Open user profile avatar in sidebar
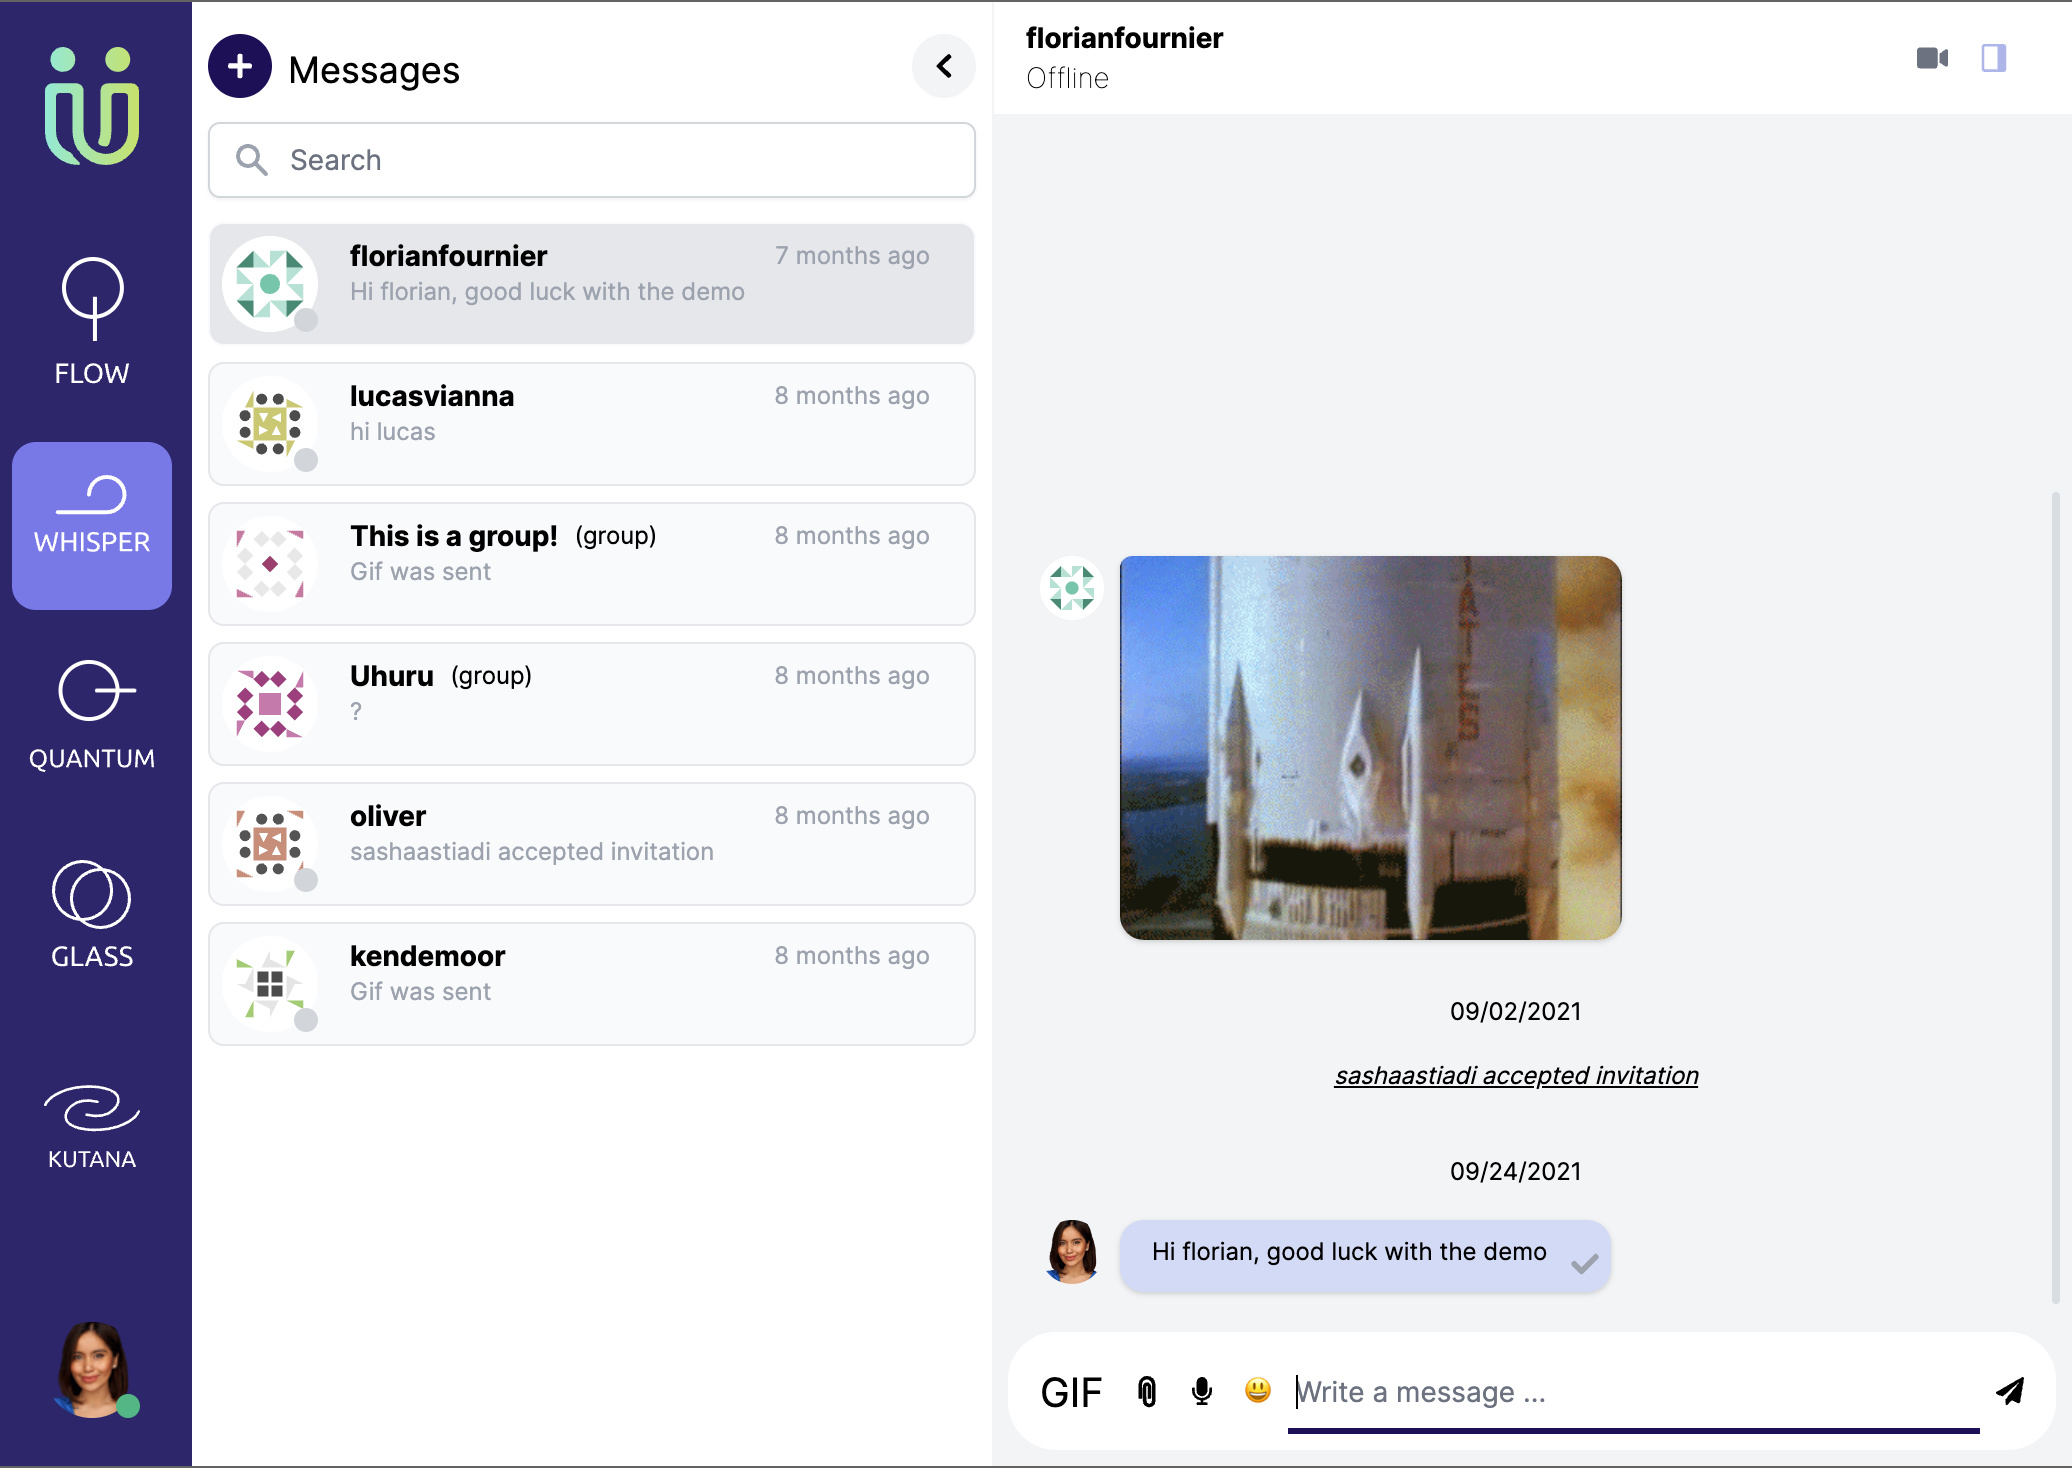Viewport: 2072px width, 1468px height. [92, 1370]
